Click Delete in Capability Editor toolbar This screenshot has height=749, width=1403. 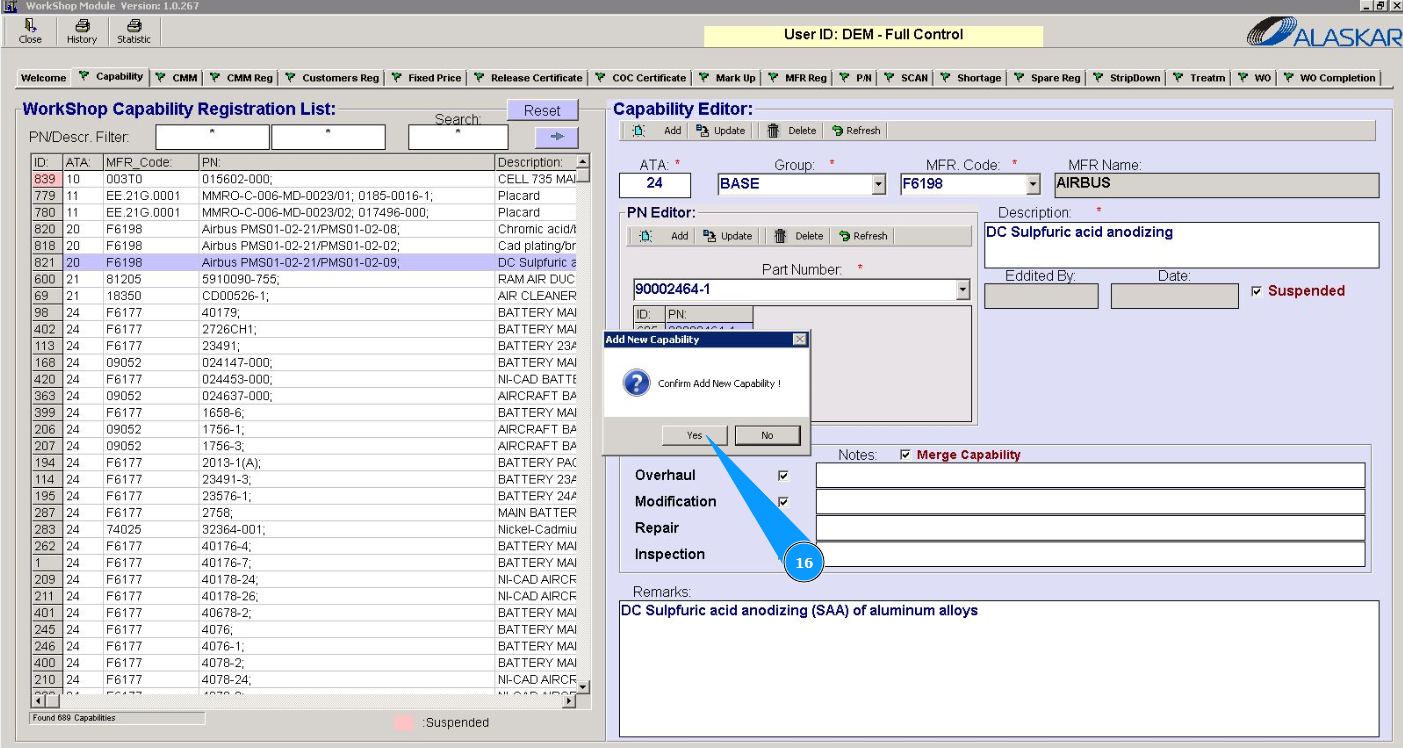click(792, 131)
